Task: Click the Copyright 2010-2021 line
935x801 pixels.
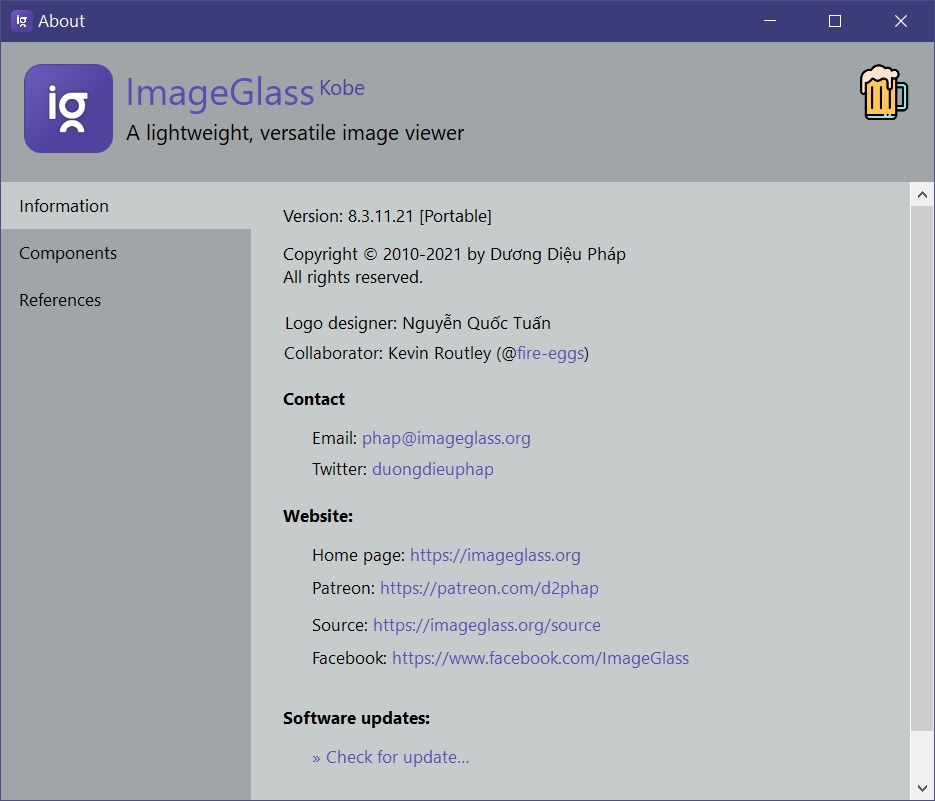Action: tap(454, 254)
